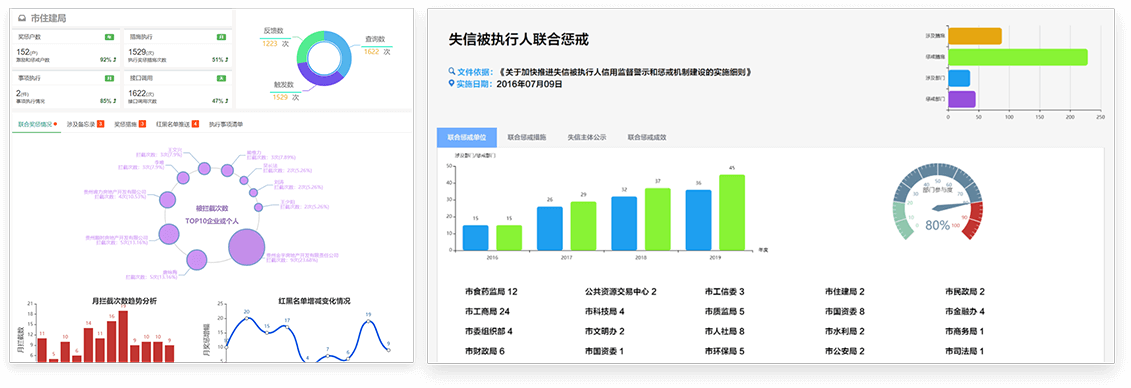Screen dimensions: 1131x388
Task: Click the green badge on 接口调用 card
Action: (221, 77)
